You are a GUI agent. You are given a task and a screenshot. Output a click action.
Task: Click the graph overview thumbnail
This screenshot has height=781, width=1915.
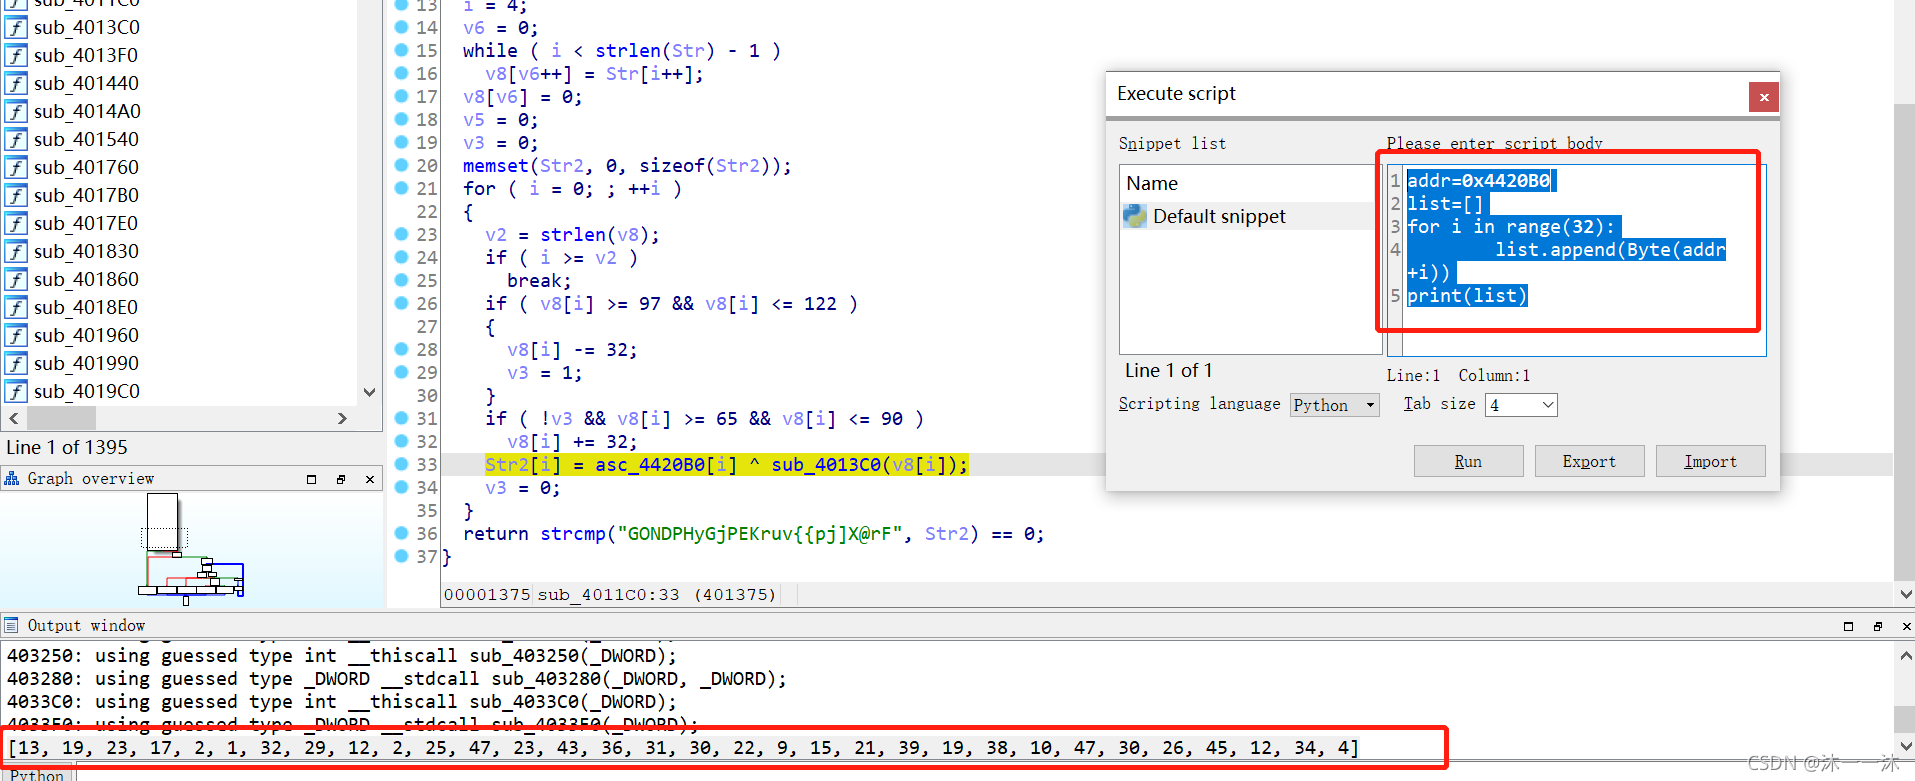(x=191, y=549)
